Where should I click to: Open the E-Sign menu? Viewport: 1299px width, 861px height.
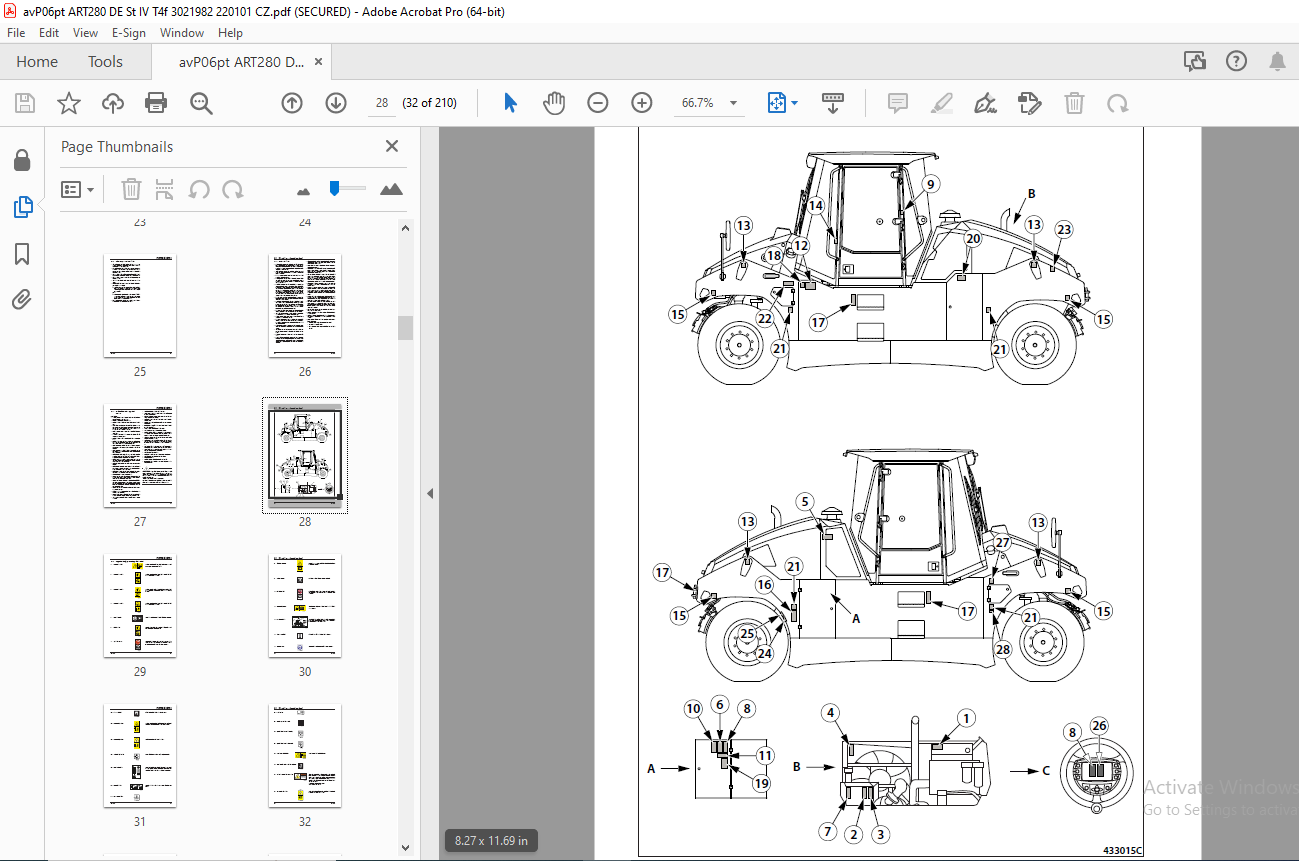(129, 33)
